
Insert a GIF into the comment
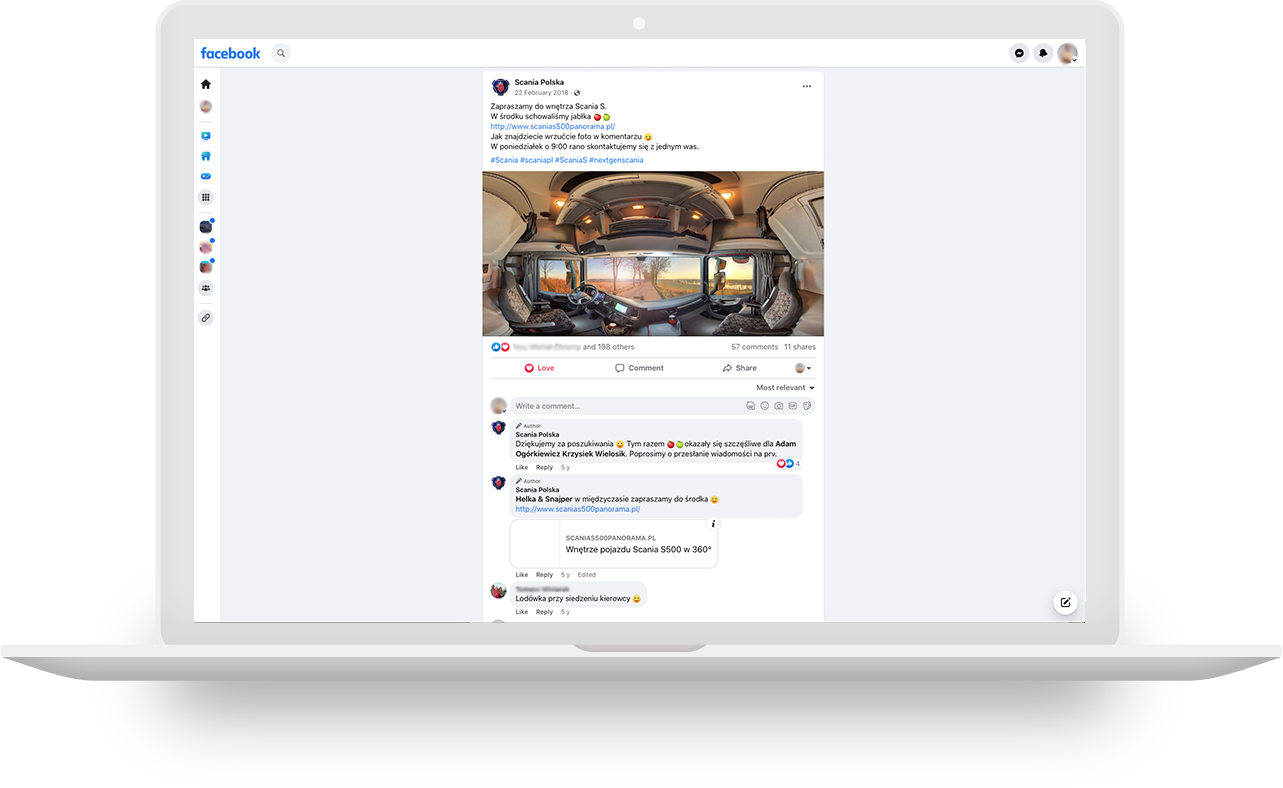[793, 406]
